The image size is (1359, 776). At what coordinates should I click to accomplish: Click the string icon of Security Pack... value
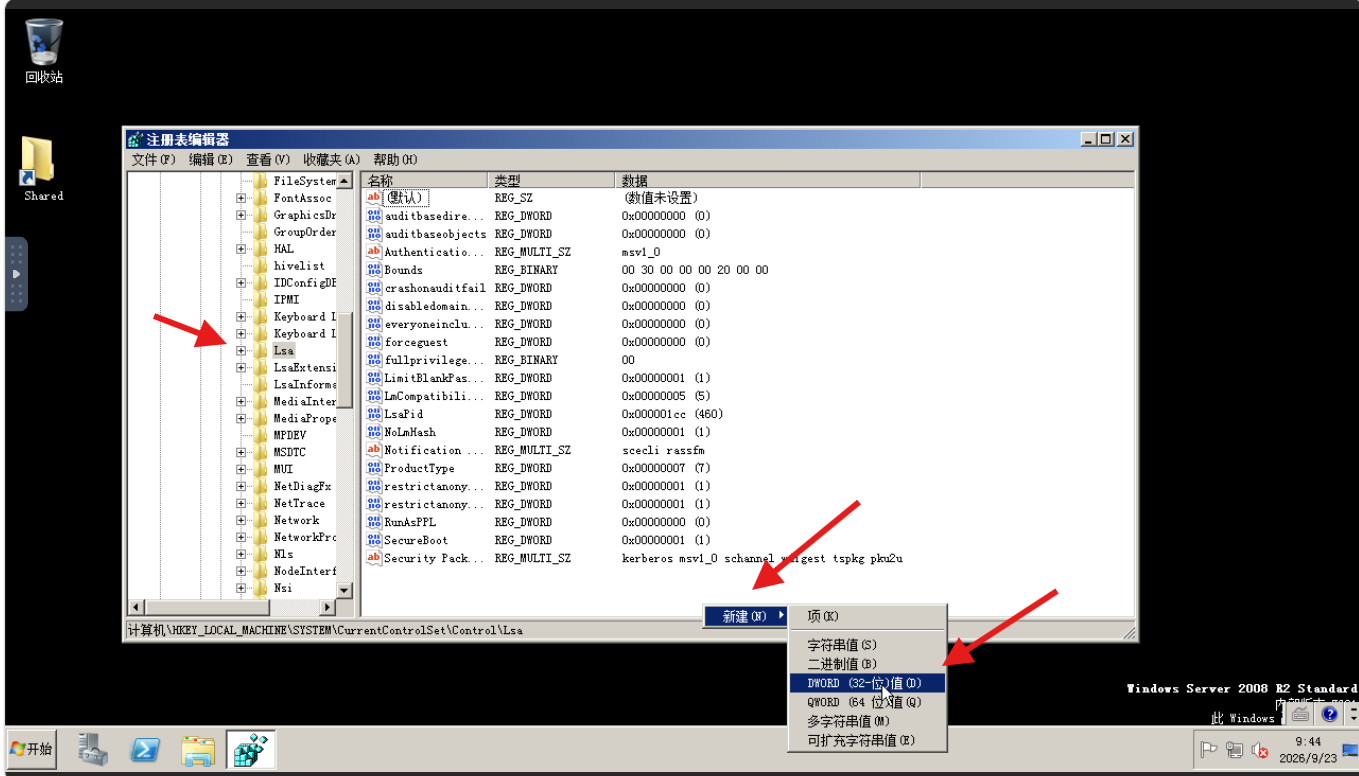click(374, 558)
